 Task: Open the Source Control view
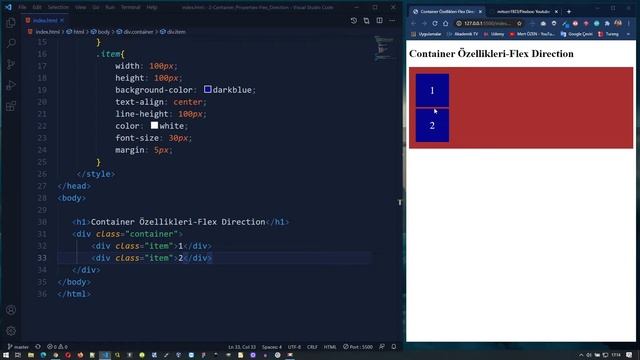(11, 64)
